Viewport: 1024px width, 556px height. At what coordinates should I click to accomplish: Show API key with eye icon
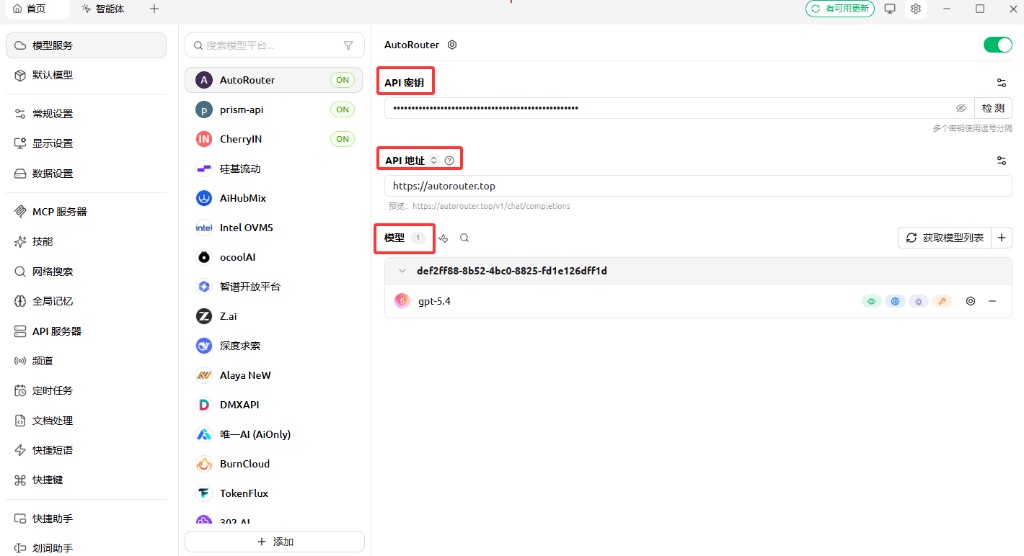click(961, 108)
